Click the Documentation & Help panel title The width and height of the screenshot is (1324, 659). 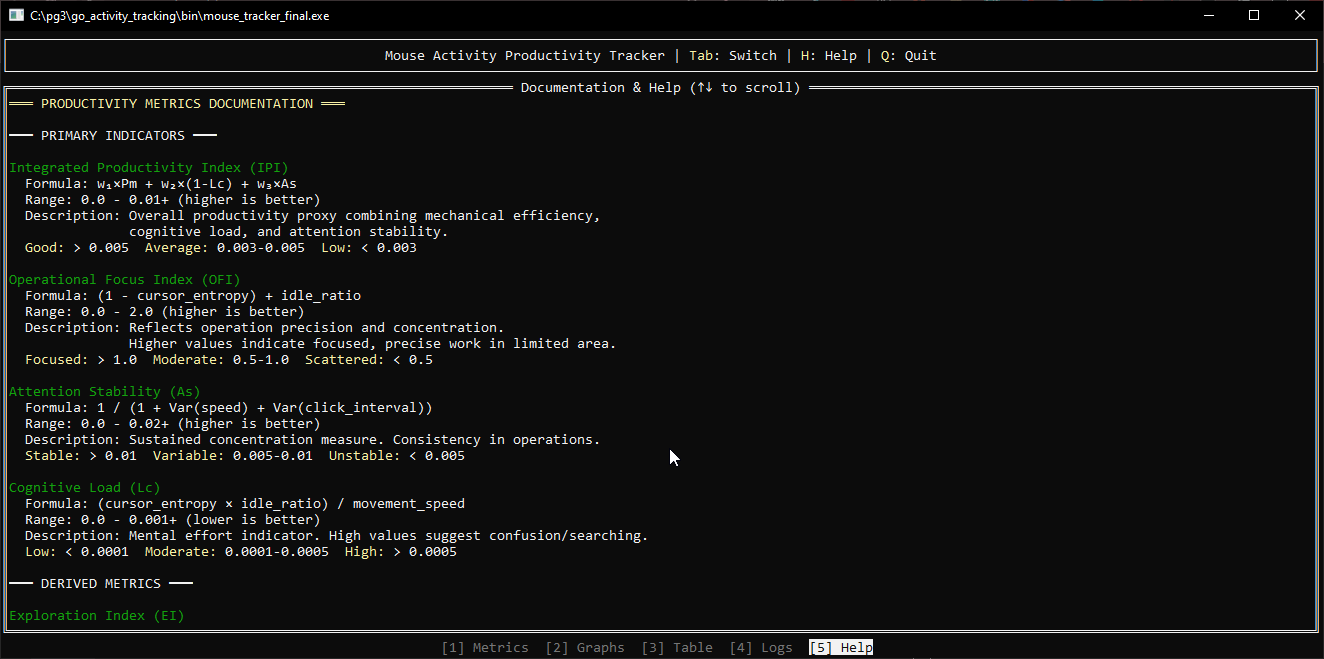coord(660,88)
